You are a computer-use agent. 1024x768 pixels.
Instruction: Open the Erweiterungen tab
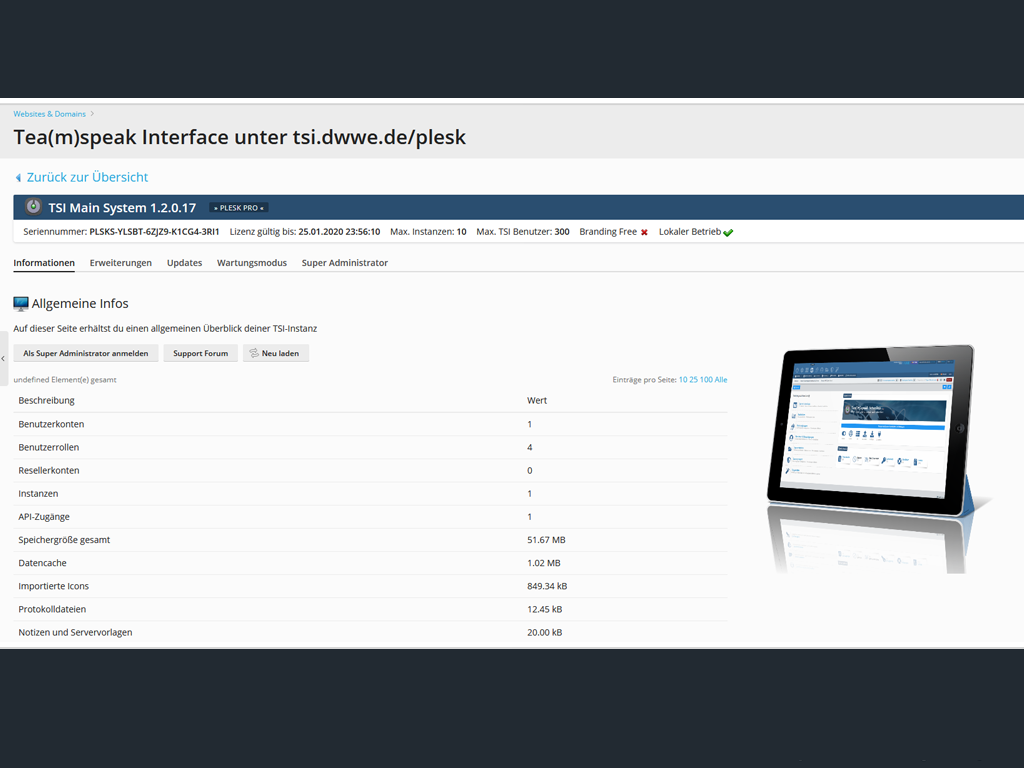(121, 263)
